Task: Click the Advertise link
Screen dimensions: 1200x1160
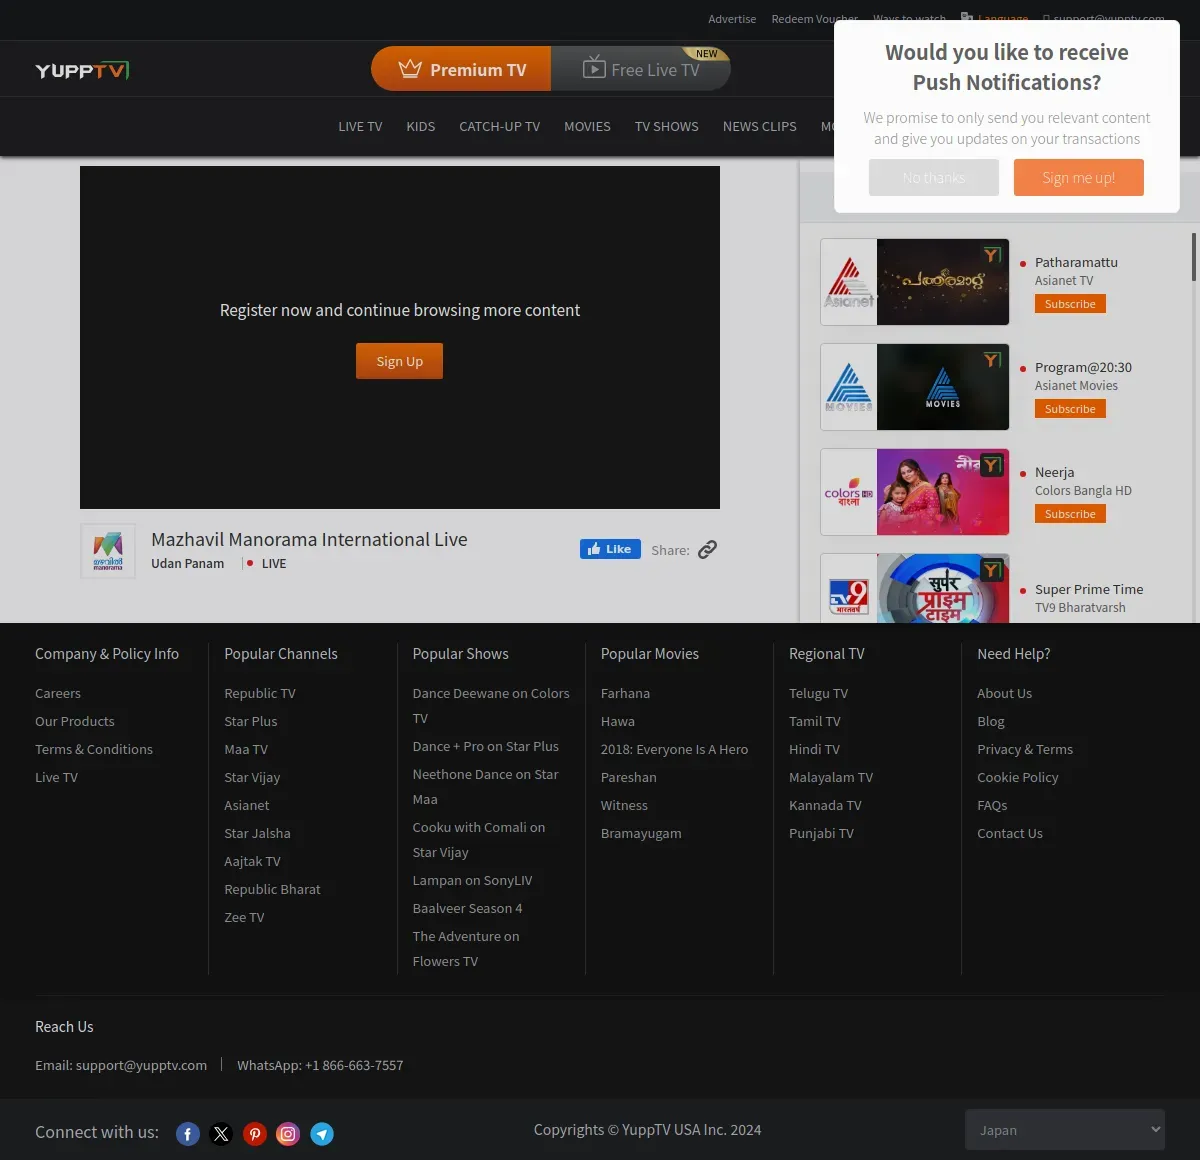Action: click(732, 19)
